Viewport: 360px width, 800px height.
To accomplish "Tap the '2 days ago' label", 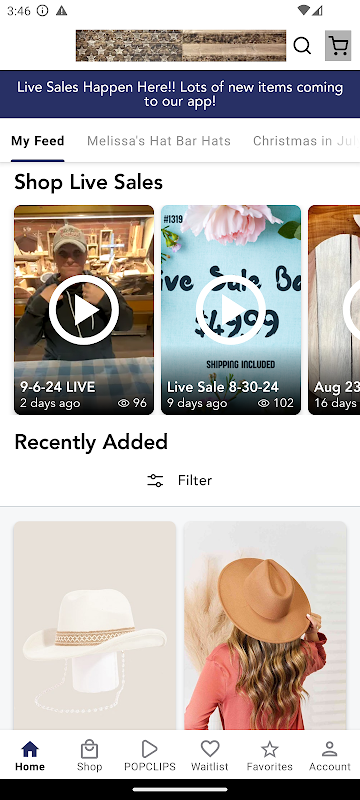I will [x=50, y=403].
